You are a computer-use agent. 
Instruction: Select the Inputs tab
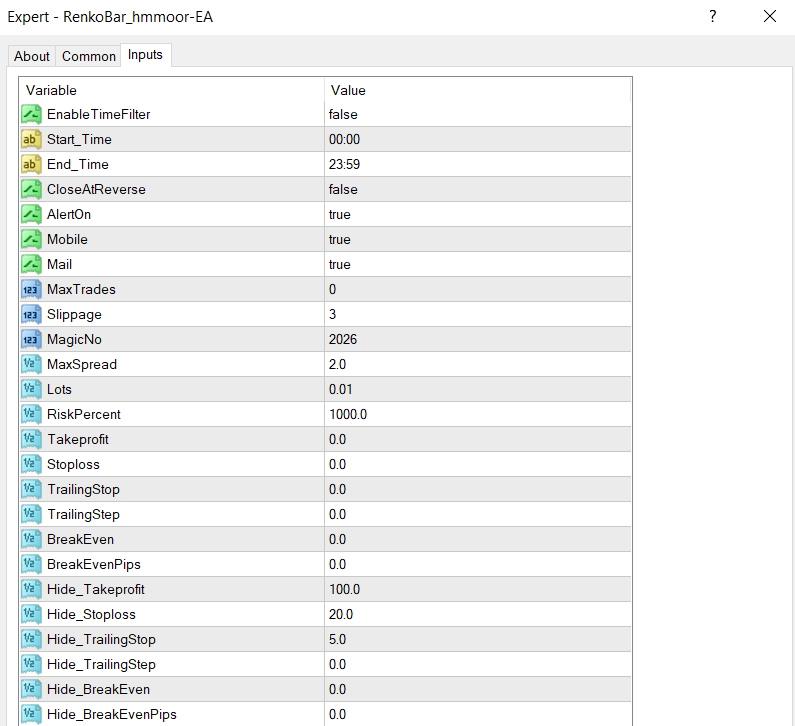click(x=146, y=55)
